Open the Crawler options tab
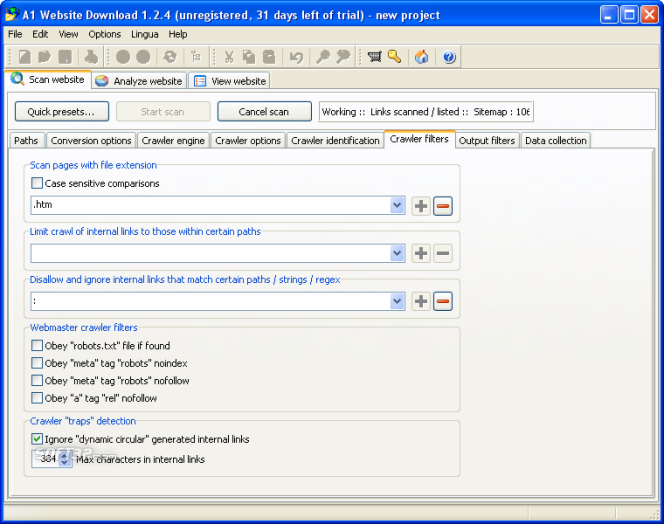This screenshot has width=664, height=524. click(248, 141)
